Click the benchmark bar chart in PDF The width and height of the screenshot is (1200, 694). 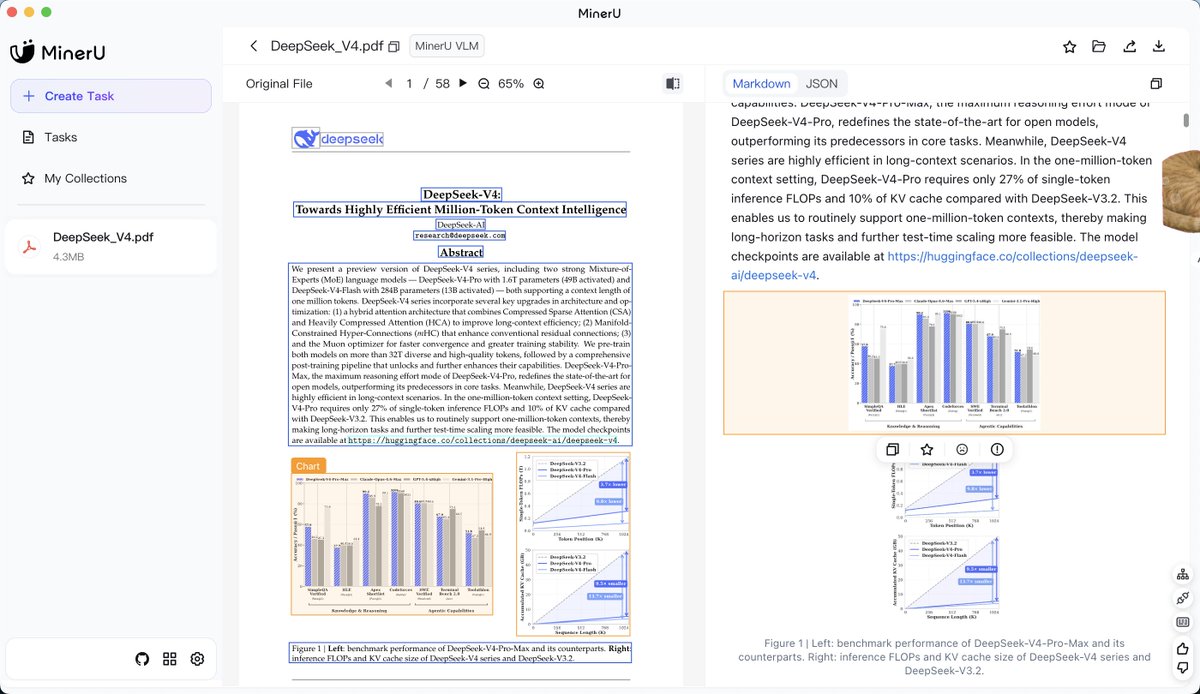coord(392,543)
